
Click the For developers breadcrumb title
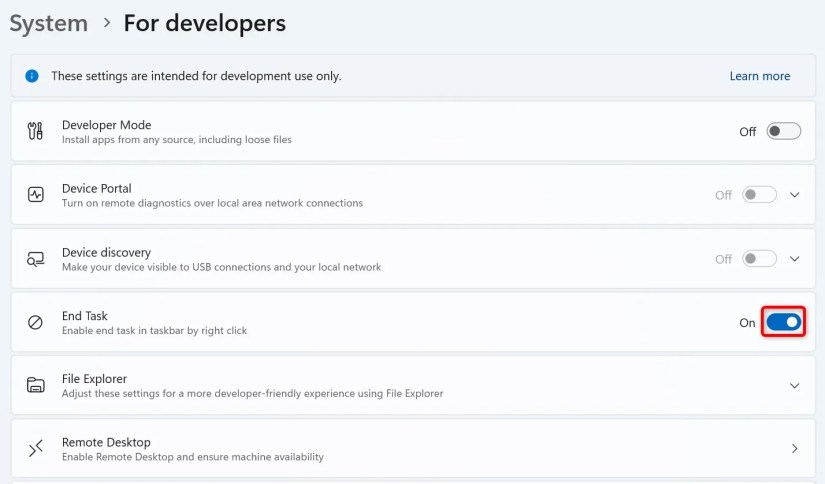click(x=204, y=23)
